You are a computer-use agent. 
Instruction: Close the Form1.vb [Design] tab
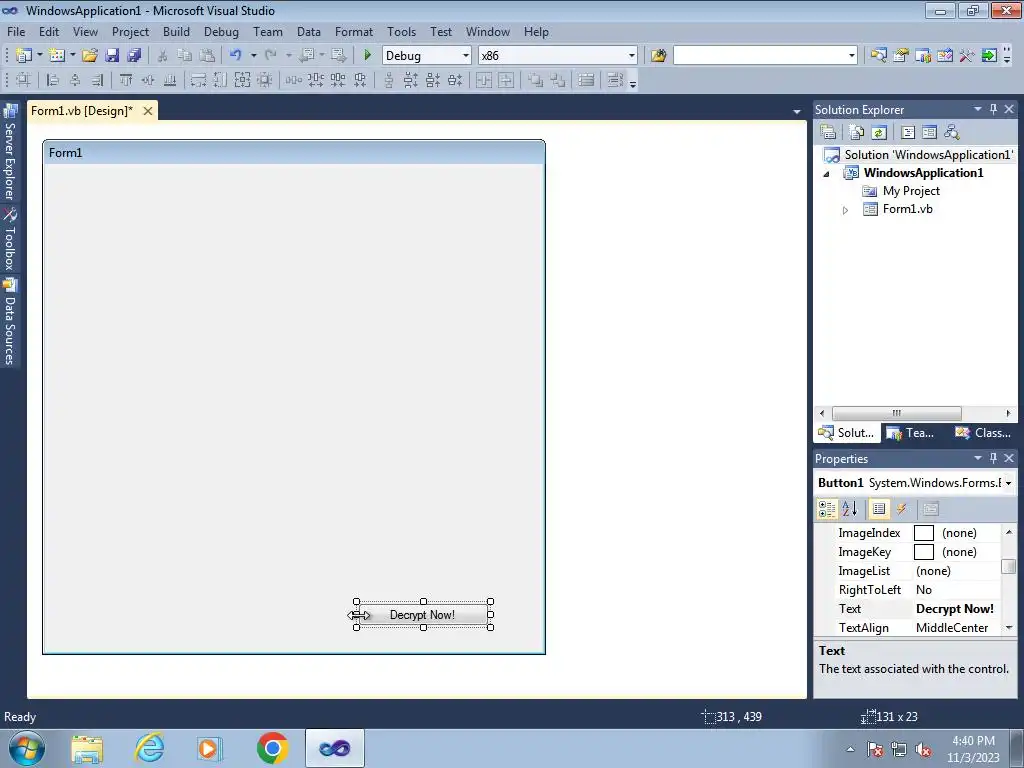coord(148,111)
